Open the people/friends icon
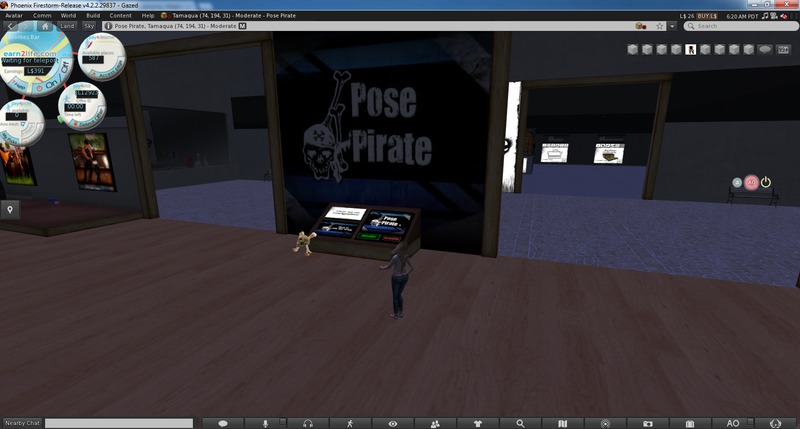This screenshot has height=429, width=800. [x=435, y=423]
